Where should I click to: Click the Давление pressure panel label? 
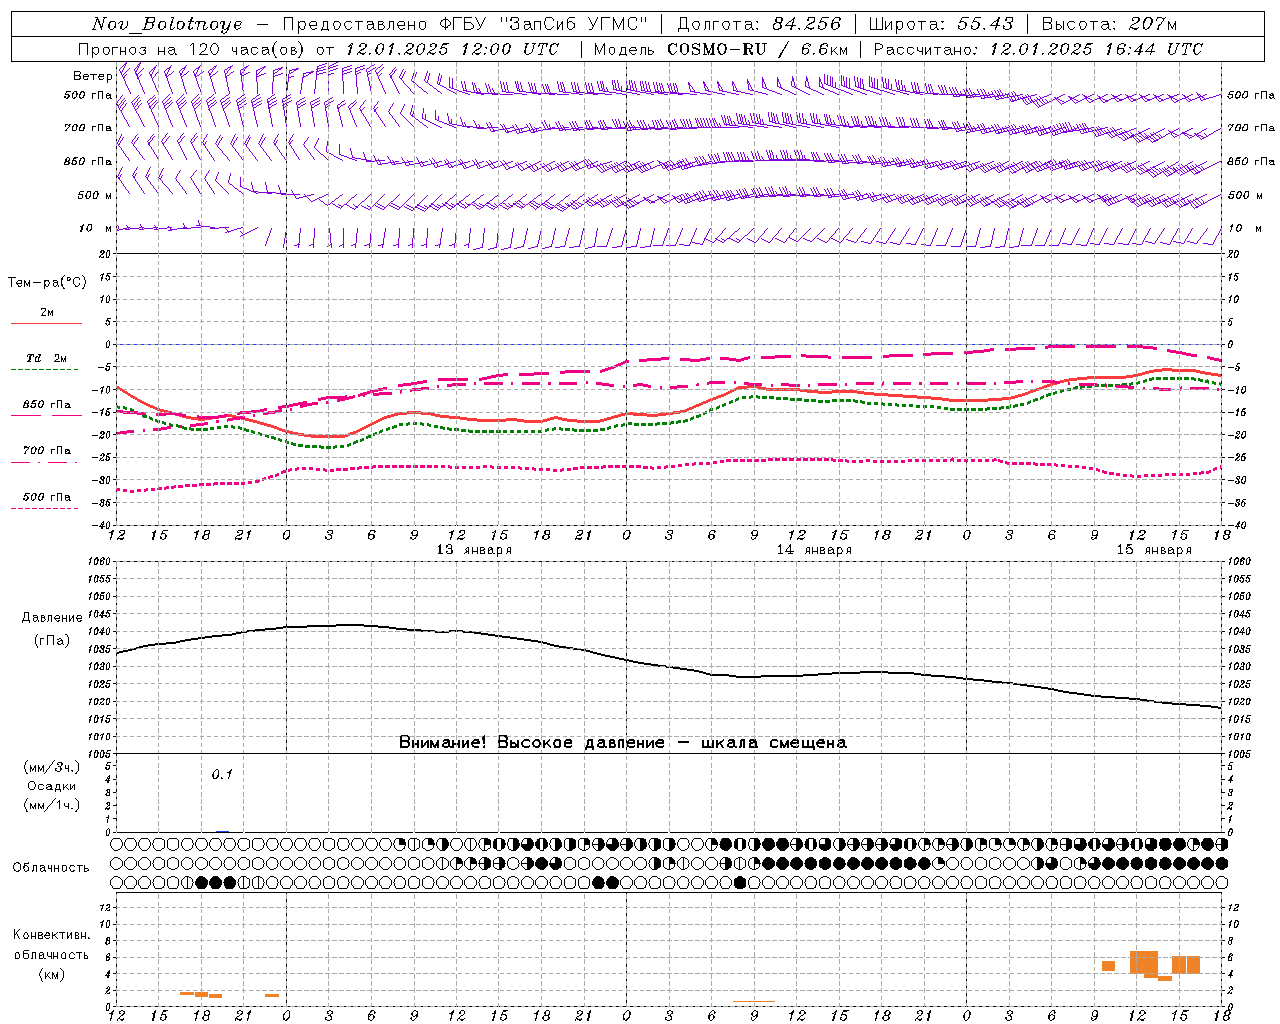click(x=52, y=618)
